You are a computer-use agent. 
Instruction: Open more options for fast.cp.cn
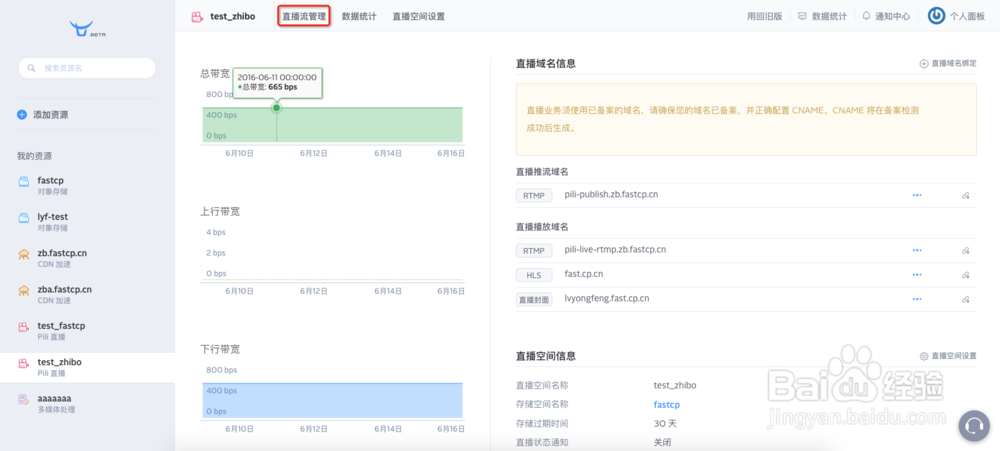coord(917,275)
